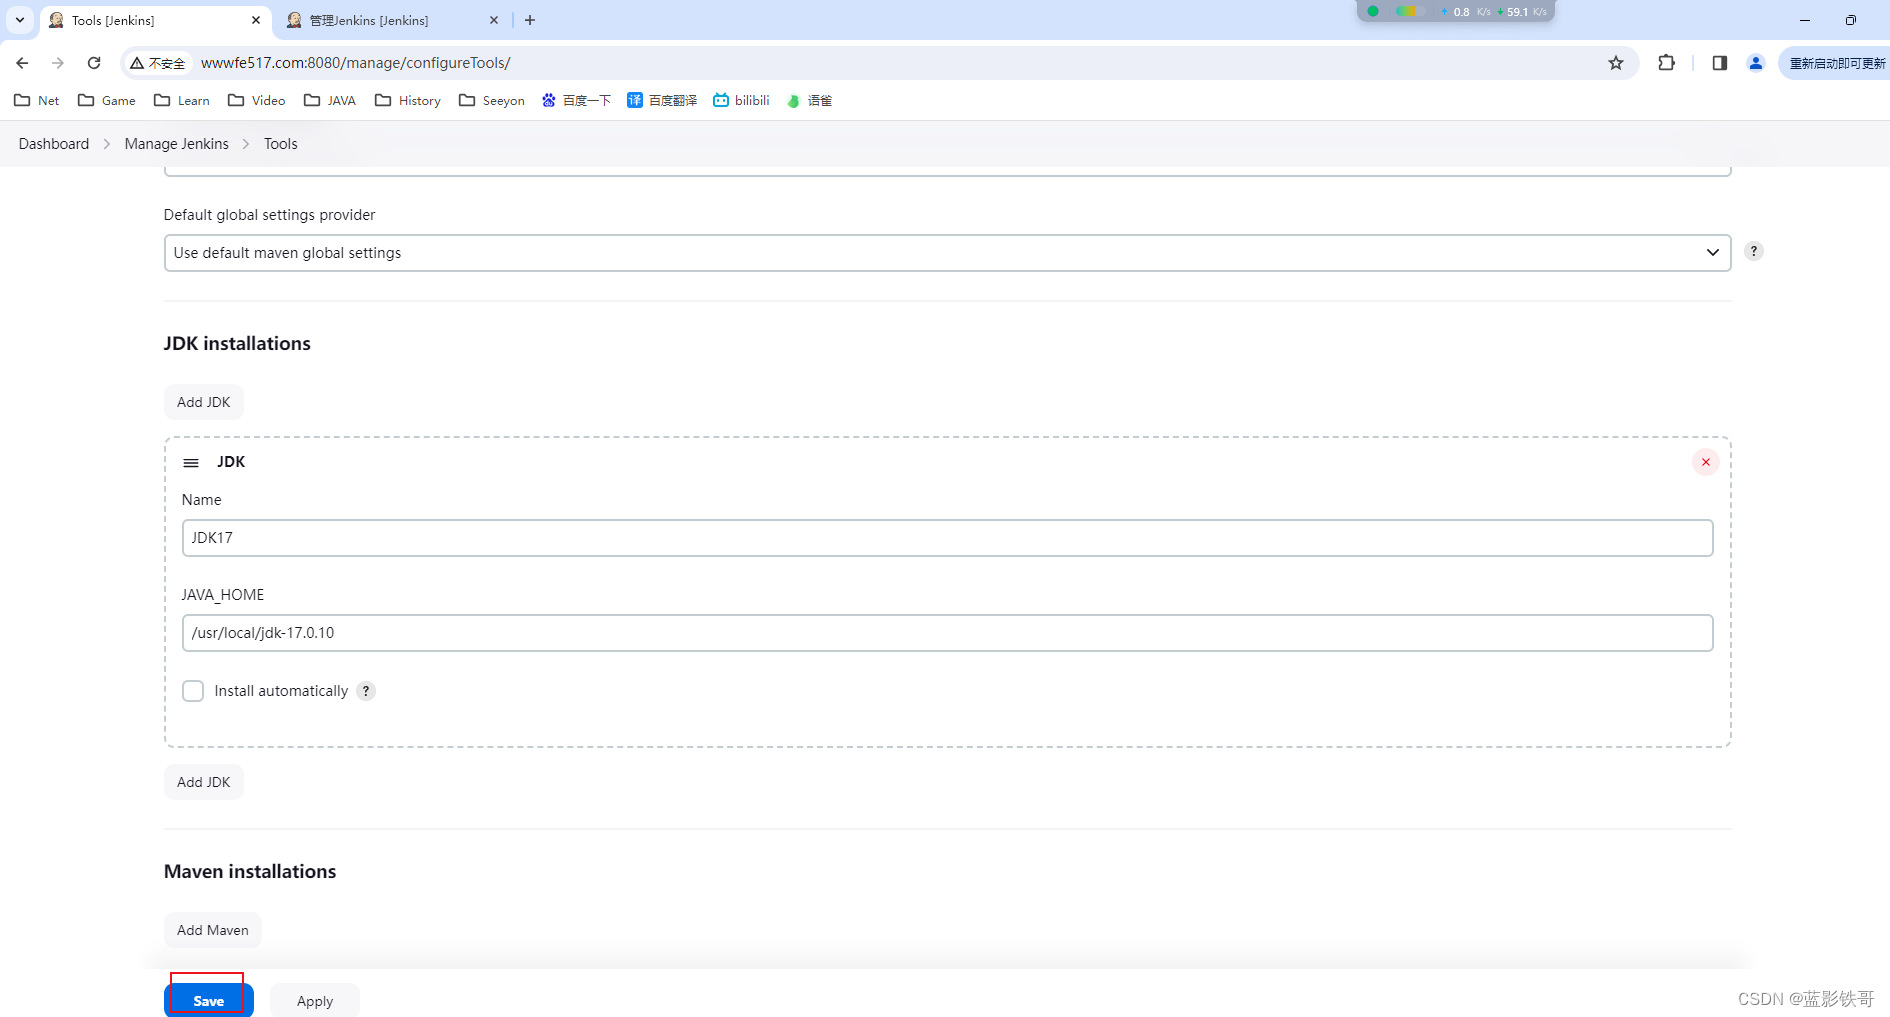Screen dimensions: 1890x1017
Task: Open the Video bookmarks folder
Action: click(257, 100)
